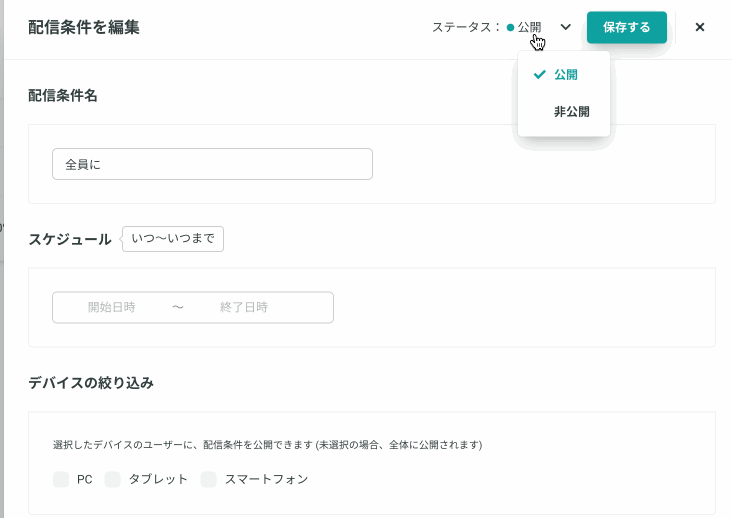
Task: Close the 配信条件を編集 panel with X
Action: click(x=699, y=28)
